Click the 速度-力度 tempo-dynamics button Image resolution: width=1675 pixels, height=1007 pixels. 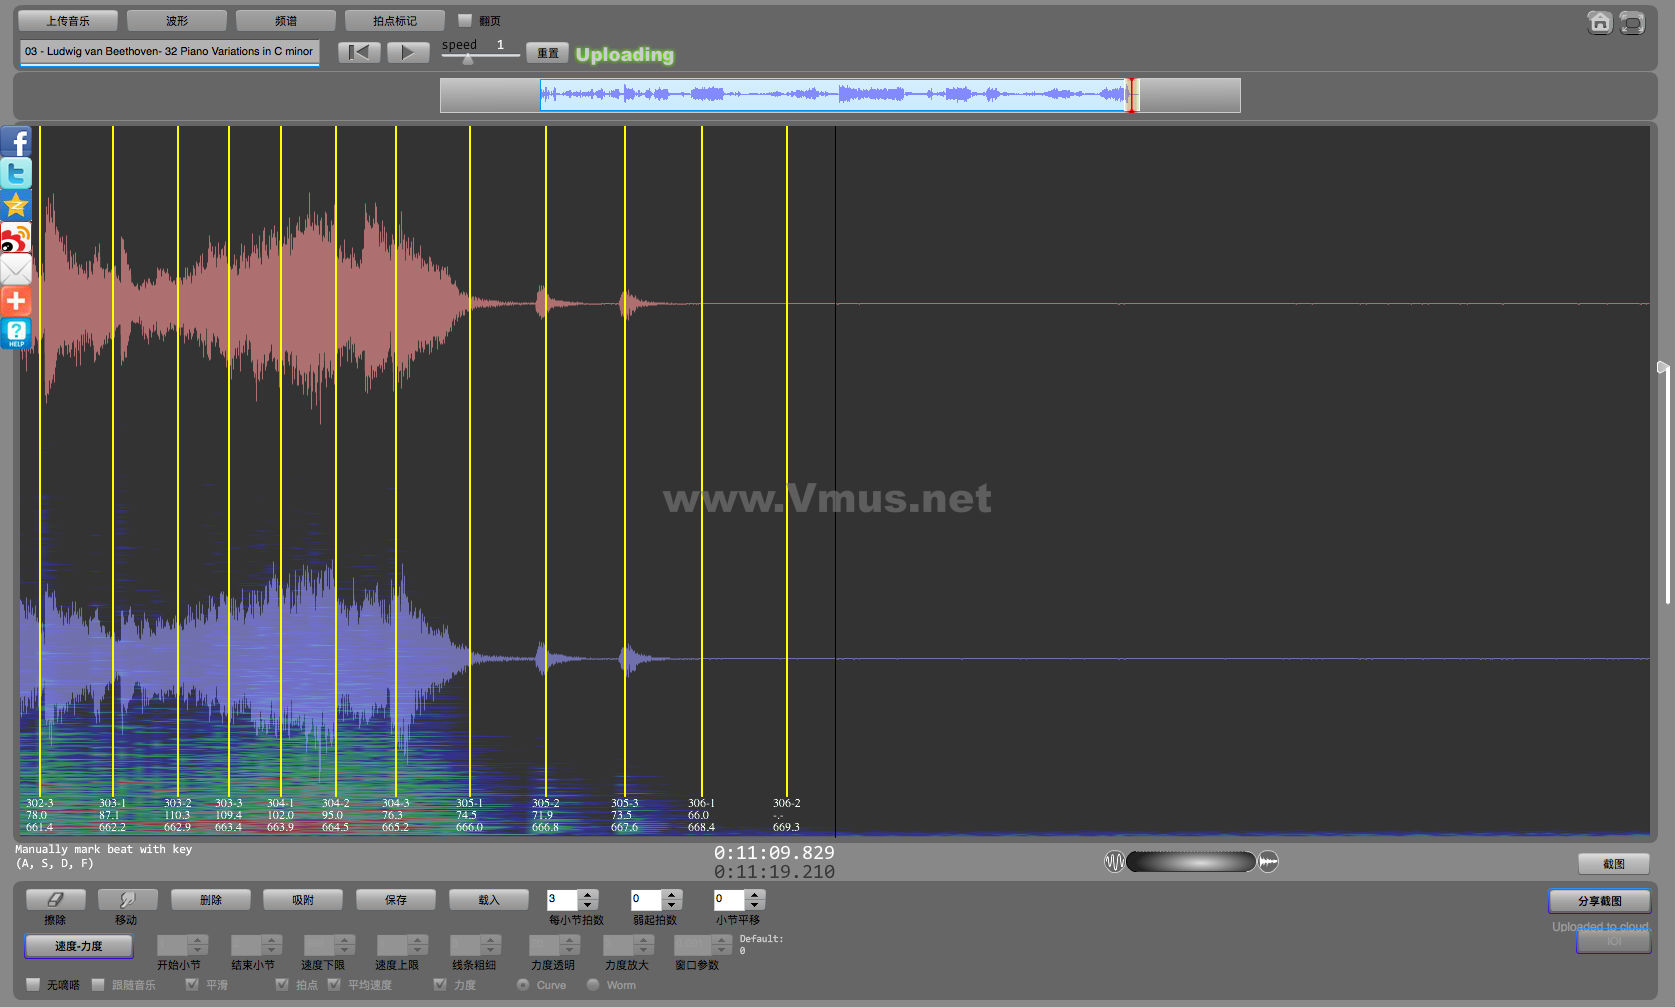(x=79, y=946)
